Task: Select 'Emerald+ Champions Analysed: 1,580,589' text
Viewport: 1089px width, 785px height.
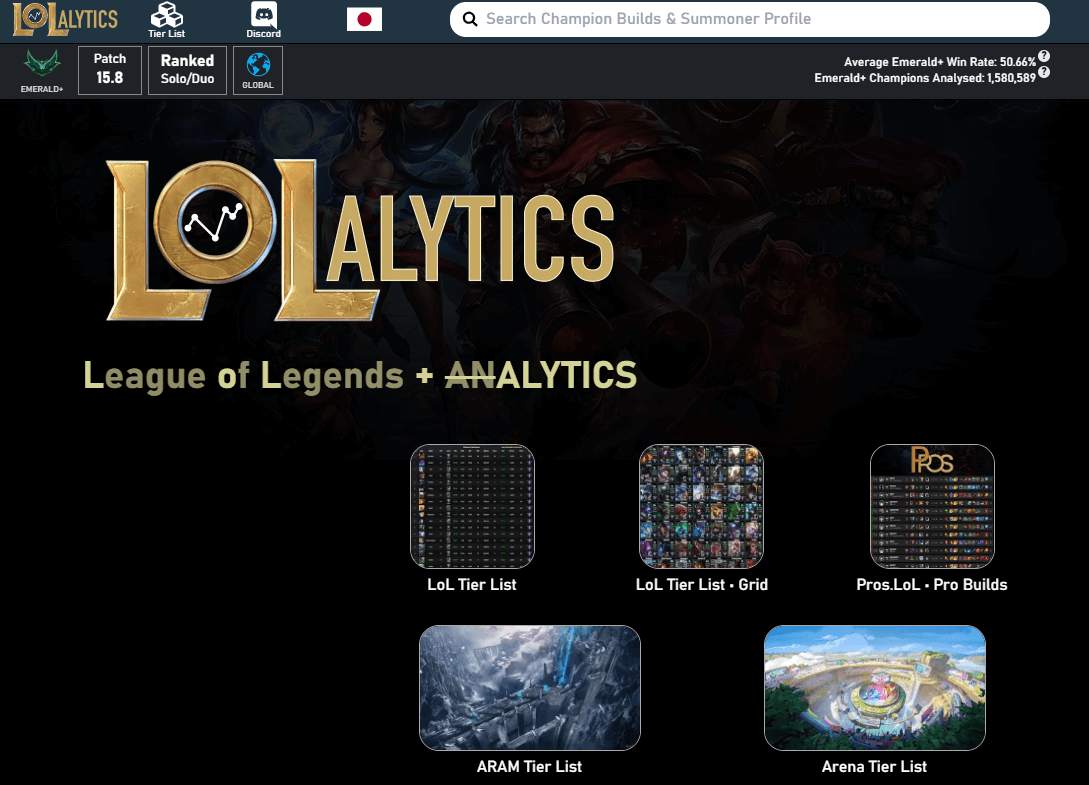Action: point(925,78)
